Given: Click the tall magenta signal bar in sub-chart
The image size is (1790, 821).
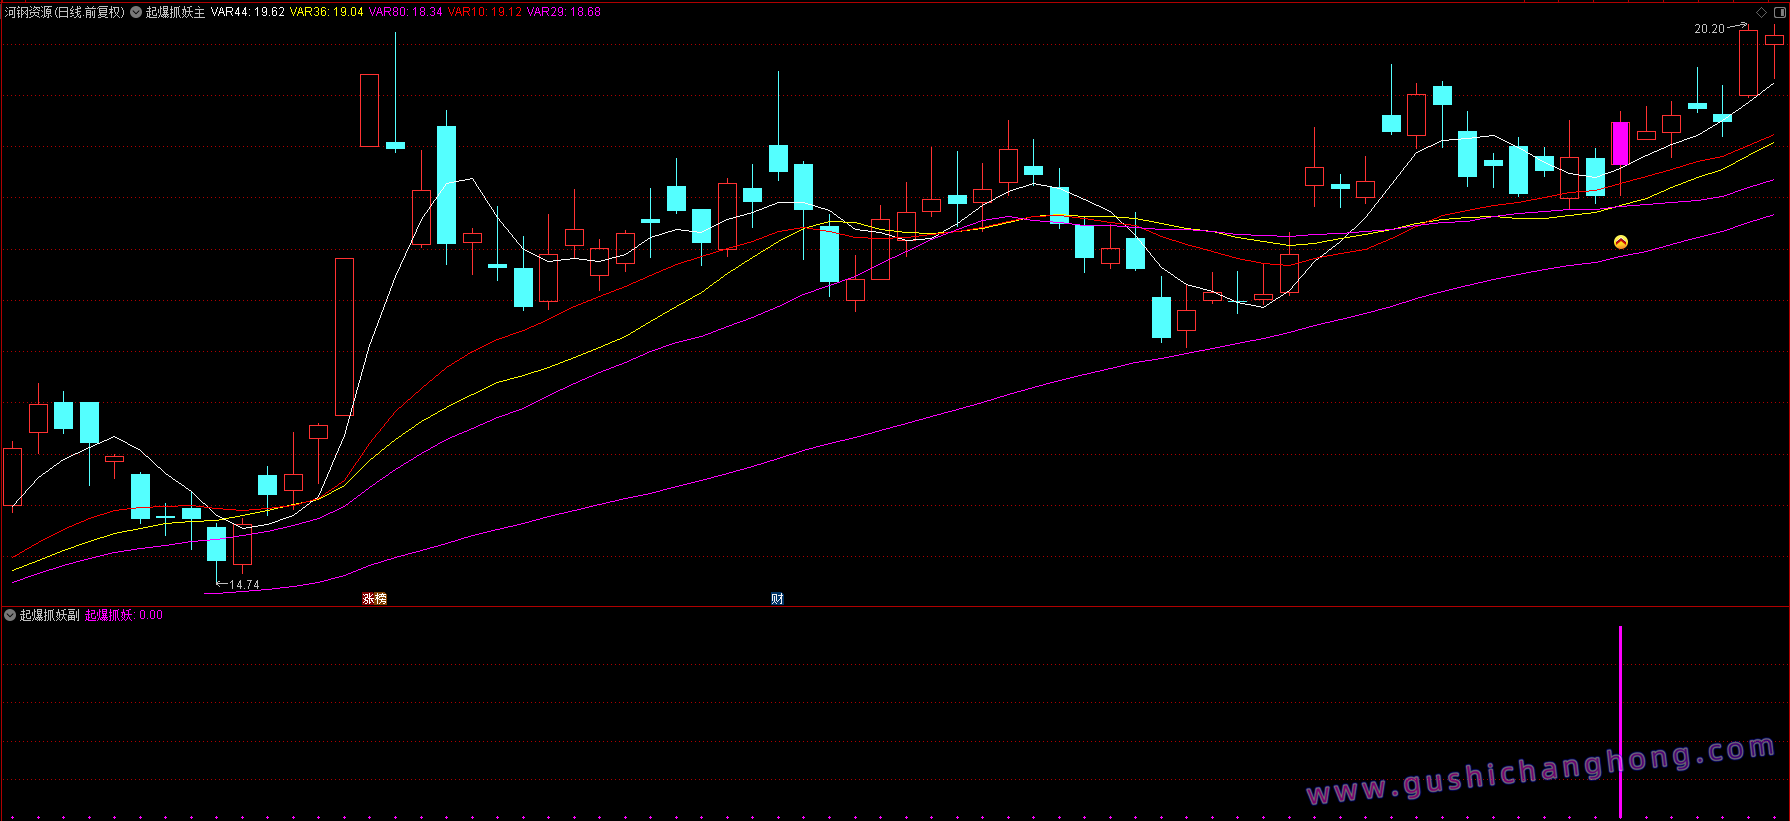Looking at the screenshot, I should coord(1620,720).
